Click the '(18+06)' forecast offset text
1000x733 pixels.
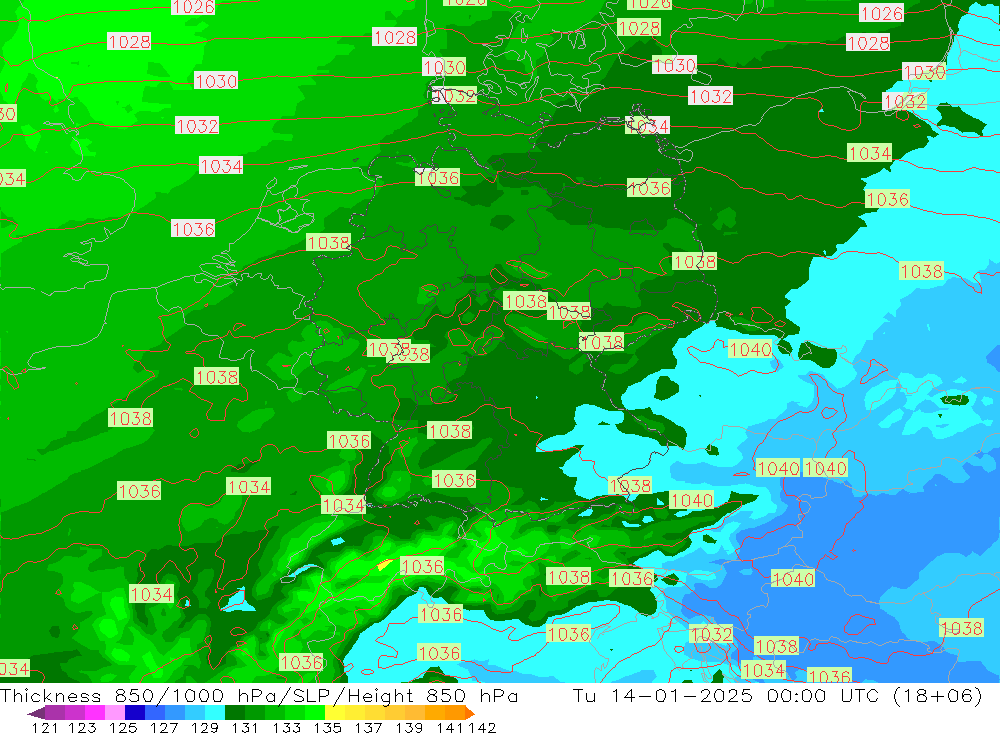938,695
